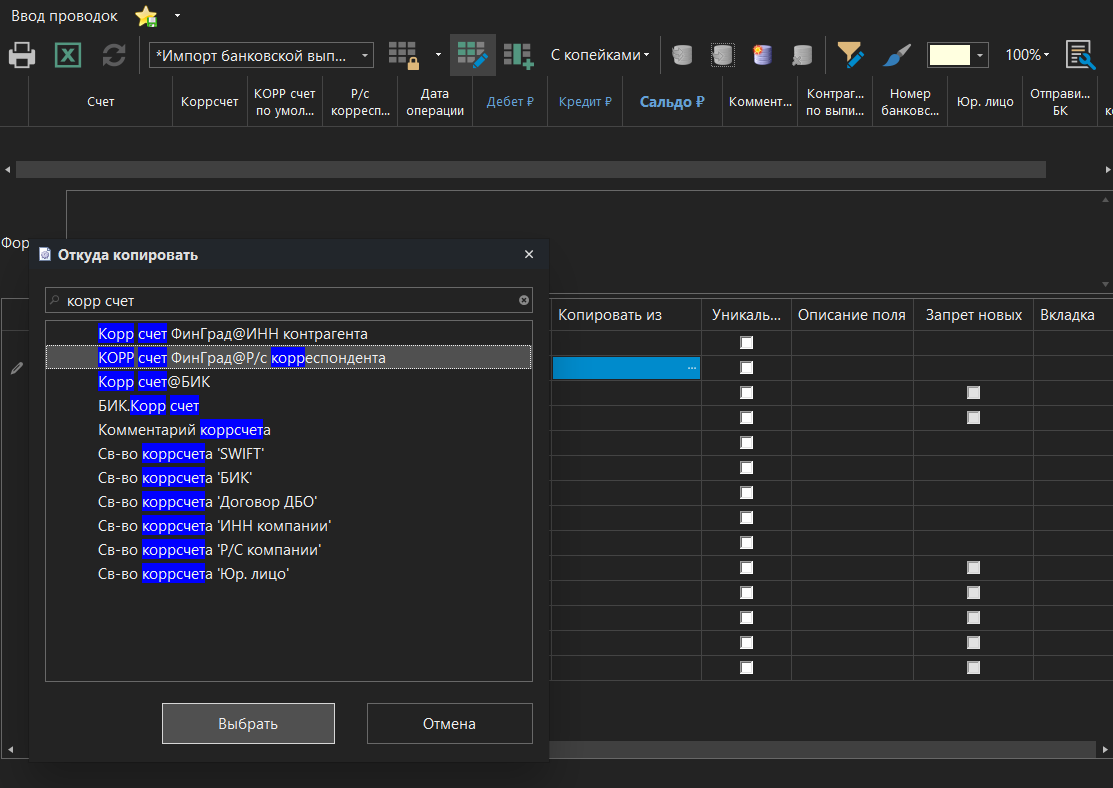The height and width of the screenshot is (788, 1113).
Task: Click the favorites star icon
Action: 146,16
